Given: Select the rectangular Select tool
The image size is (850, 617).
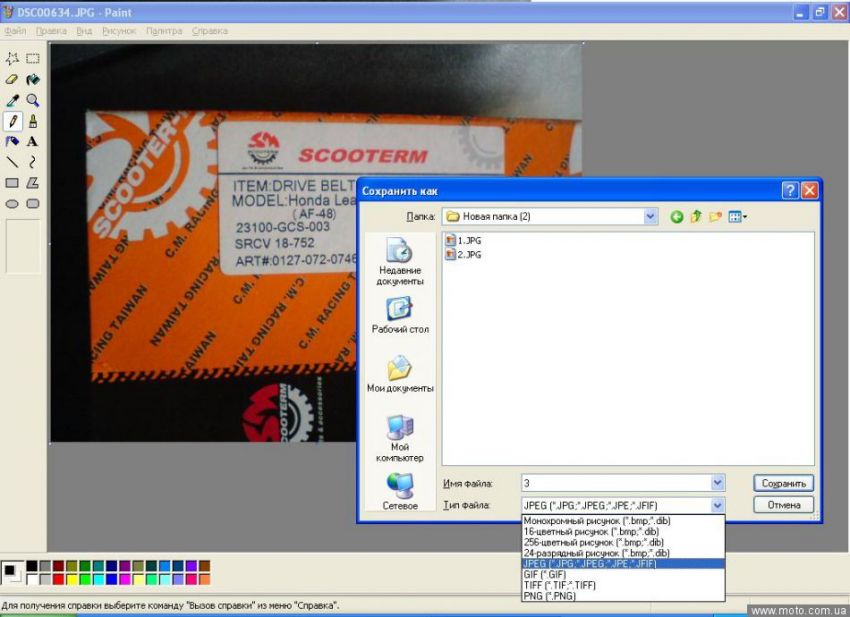Looking at the screenshot, I should click(33, 59).
